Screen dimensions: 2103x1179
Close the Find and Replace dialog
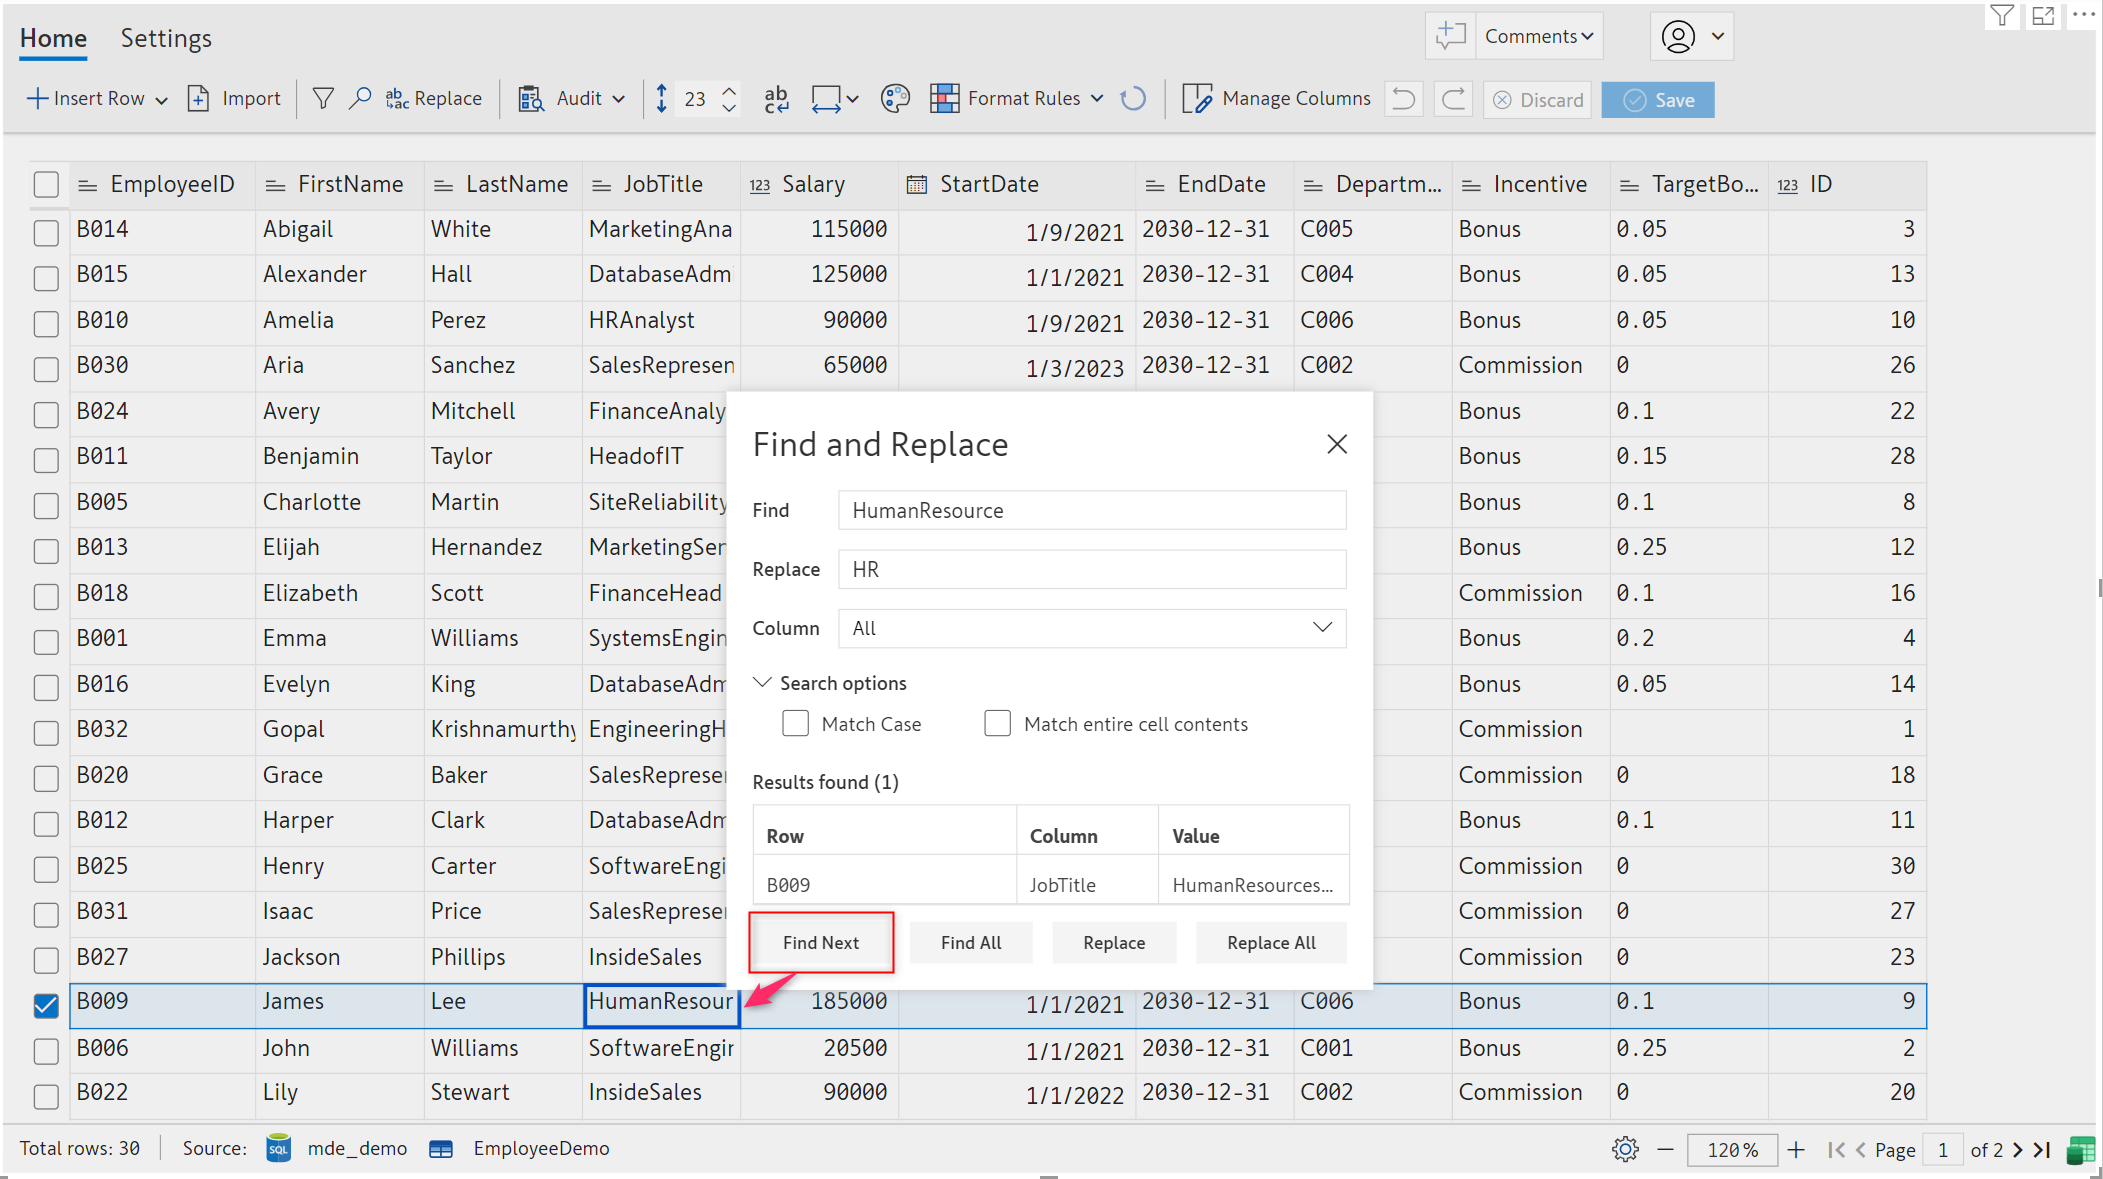click(1337, 444)
